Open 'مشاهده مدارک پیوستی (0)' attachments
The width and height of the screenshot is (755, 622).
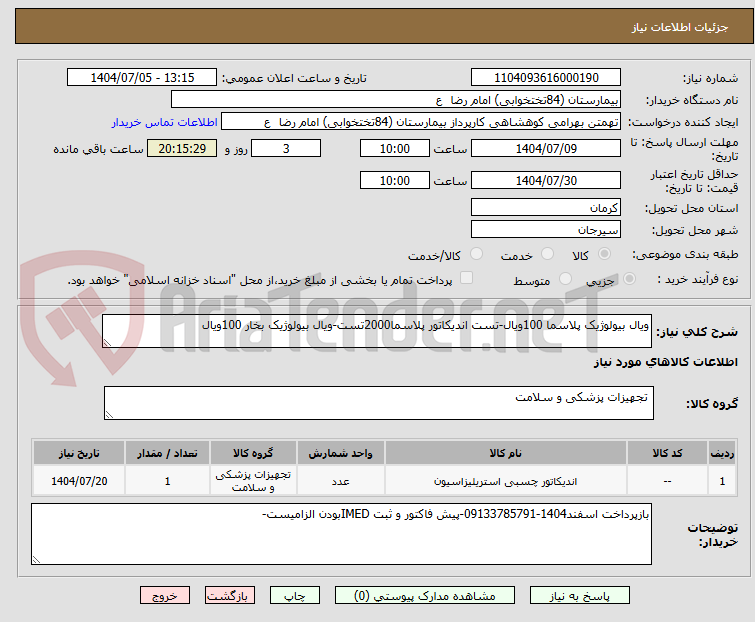pos(425,596)
